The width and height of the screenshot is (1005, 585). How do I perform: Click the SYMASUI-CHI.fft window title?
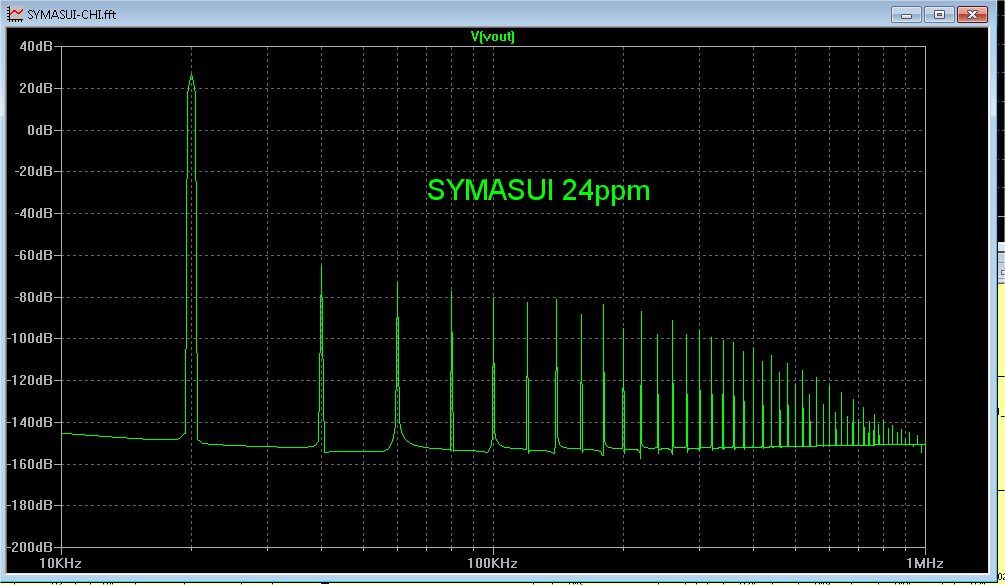coord(71,14)
